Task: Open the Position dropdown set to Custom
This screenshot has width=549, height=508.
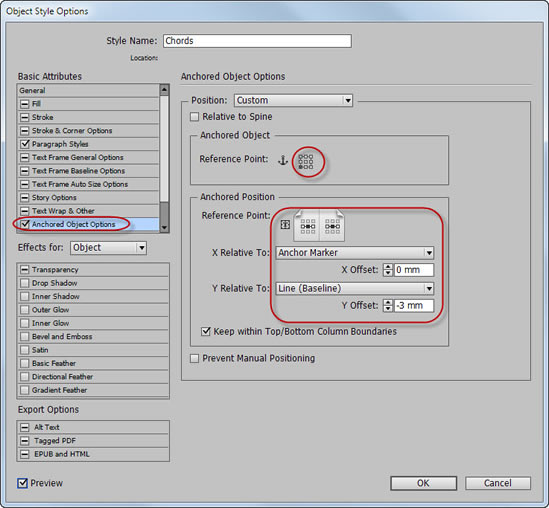Action: pyautogui.click(x=293, y=100)
